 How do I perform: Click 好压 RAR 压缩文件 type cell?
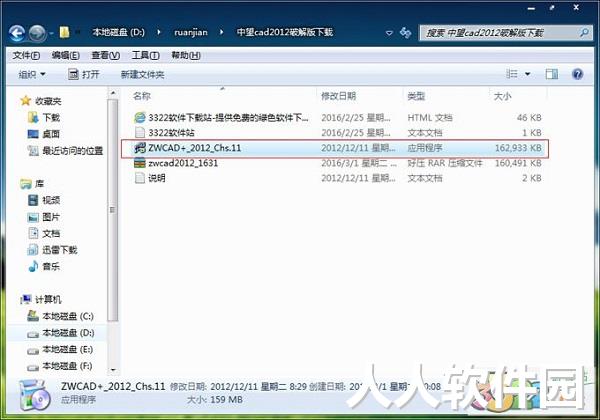[445, 163]
